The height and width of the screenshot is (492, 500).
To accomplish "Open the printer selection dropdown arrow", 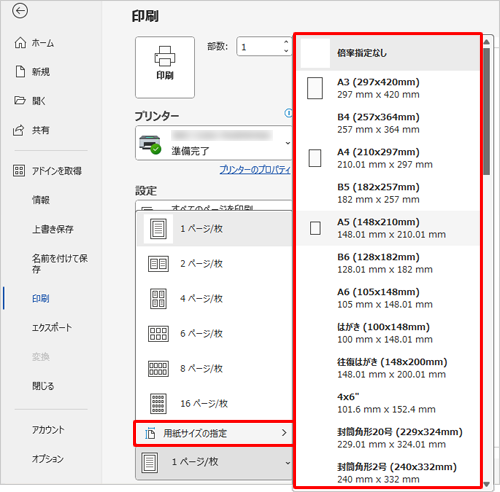I will [x=288, y=143].
